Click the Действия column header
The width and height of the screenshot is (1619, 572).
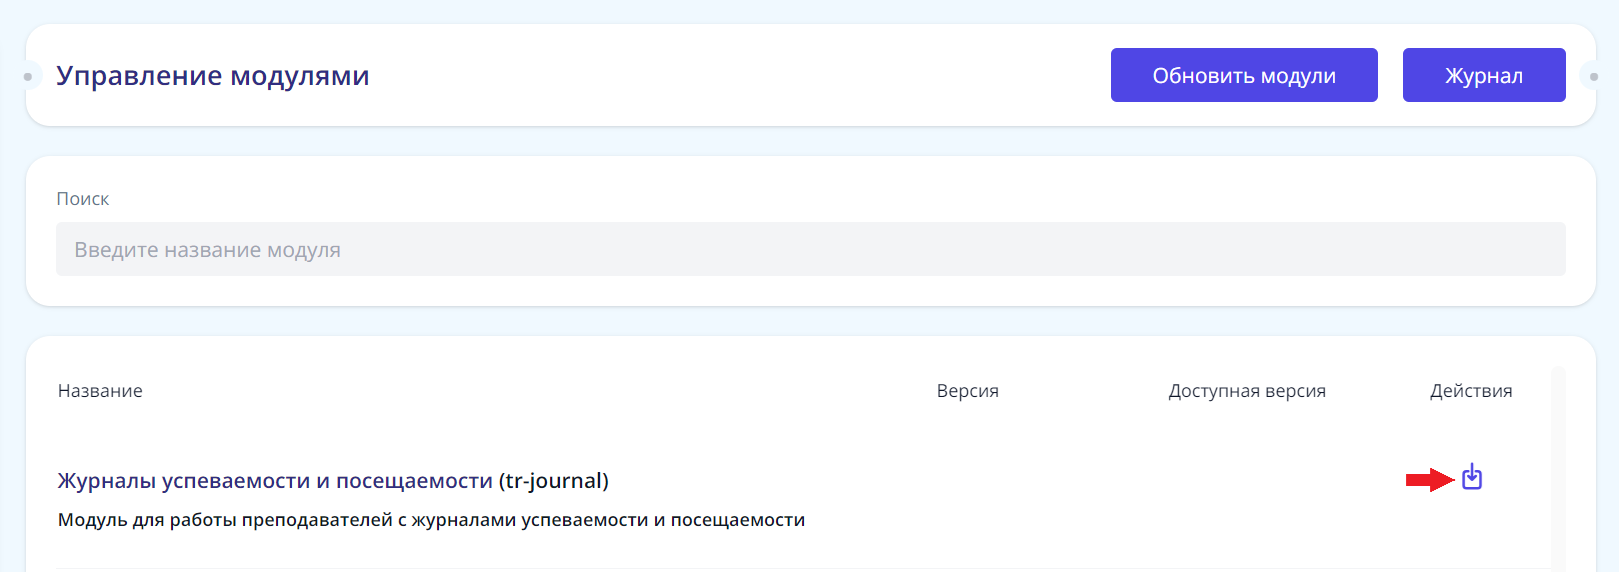click(x=1470, y=391)
